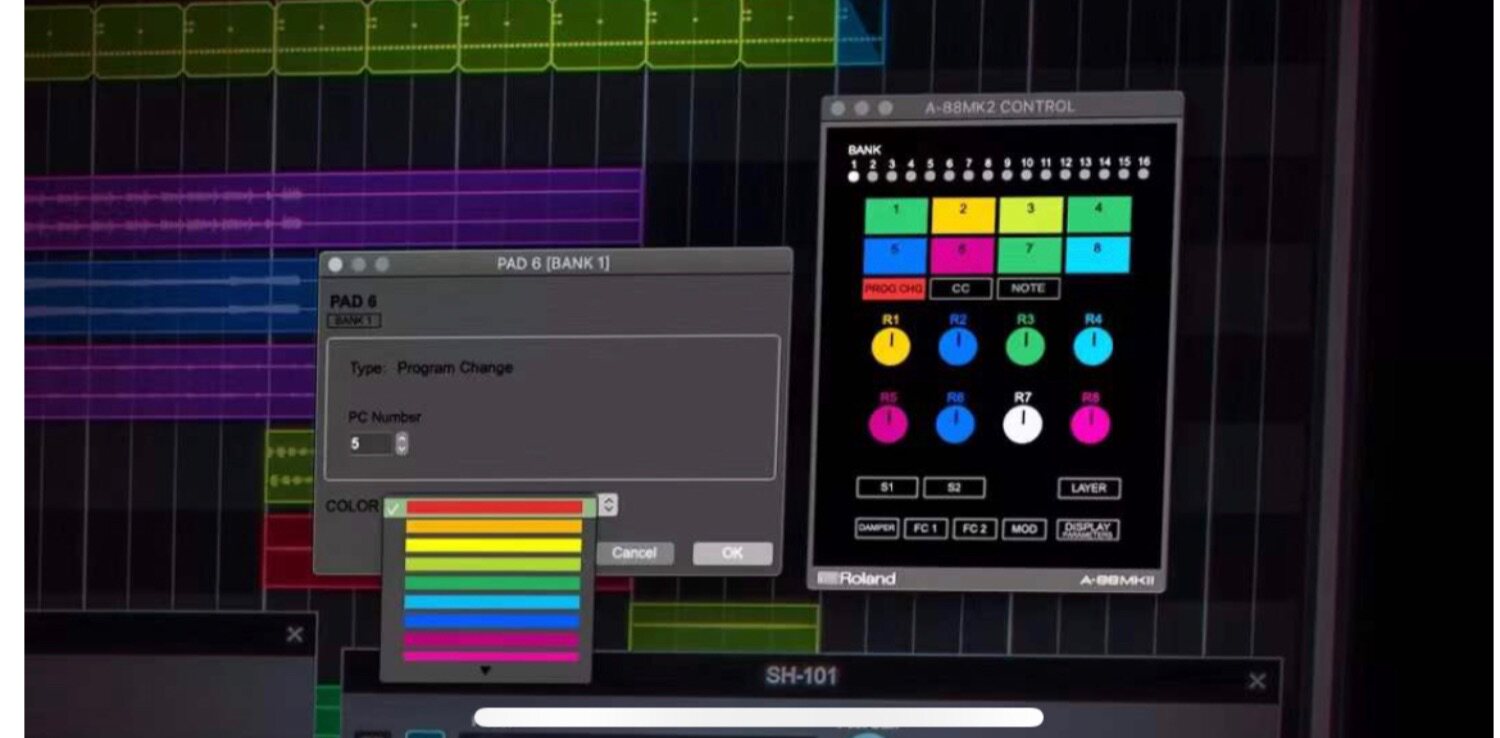Click lime pad 3

pyautogui.click(x=1031, y=214)
